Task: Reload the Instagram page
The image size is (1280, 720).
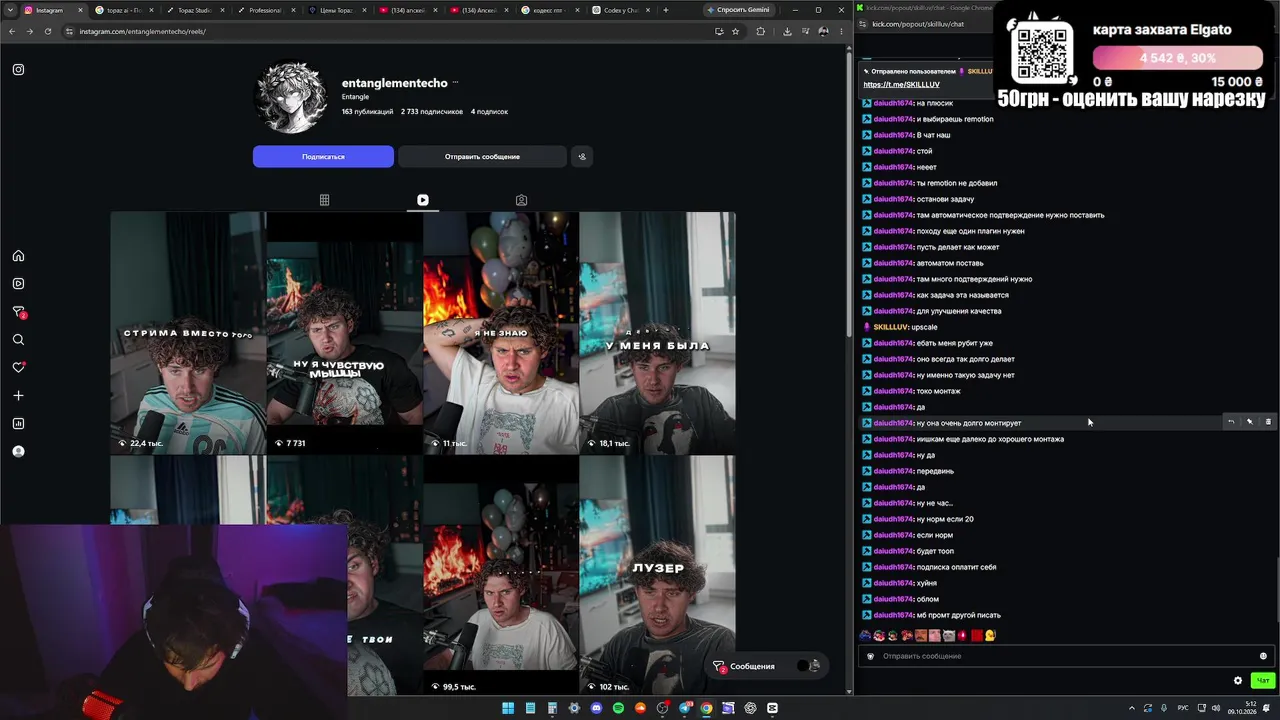Action: pos(47,31)
